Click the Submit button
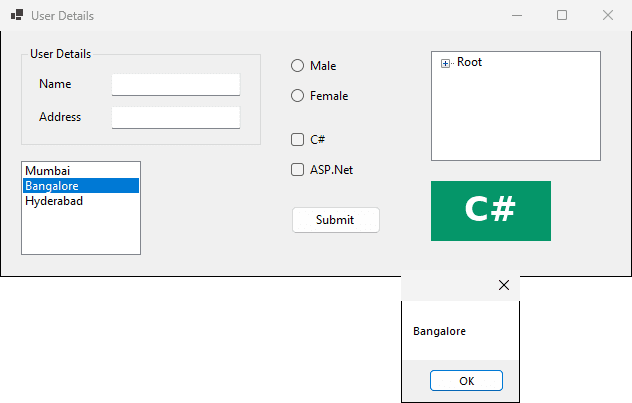 336,220
